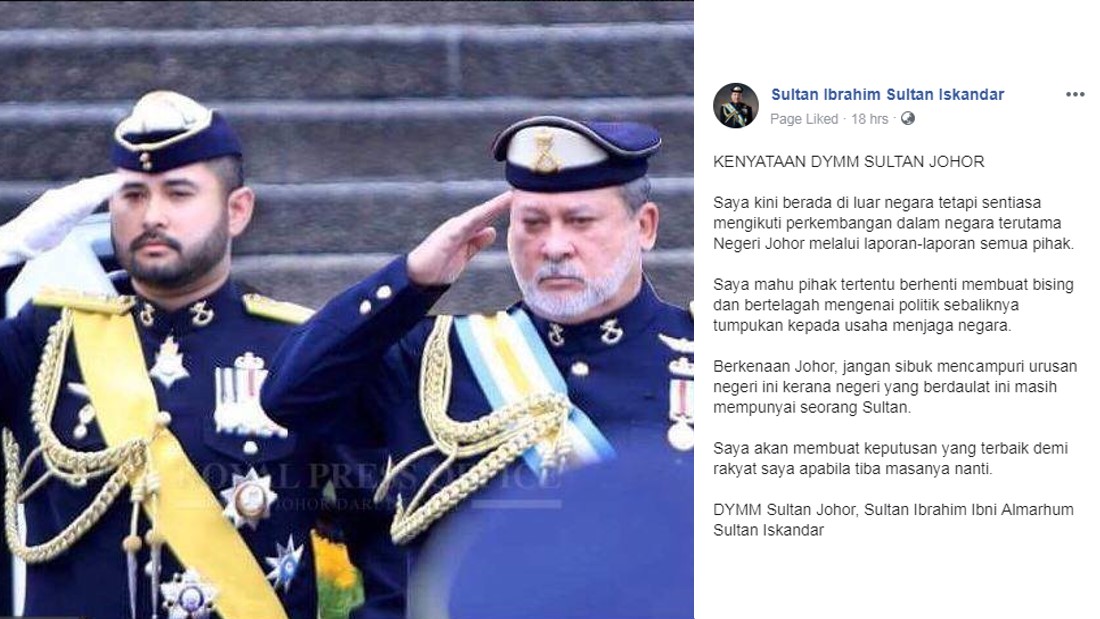Visit the Sultan Ibrahim Sultan Iskandar page link

pyautogui.click(x=887, y=94)
